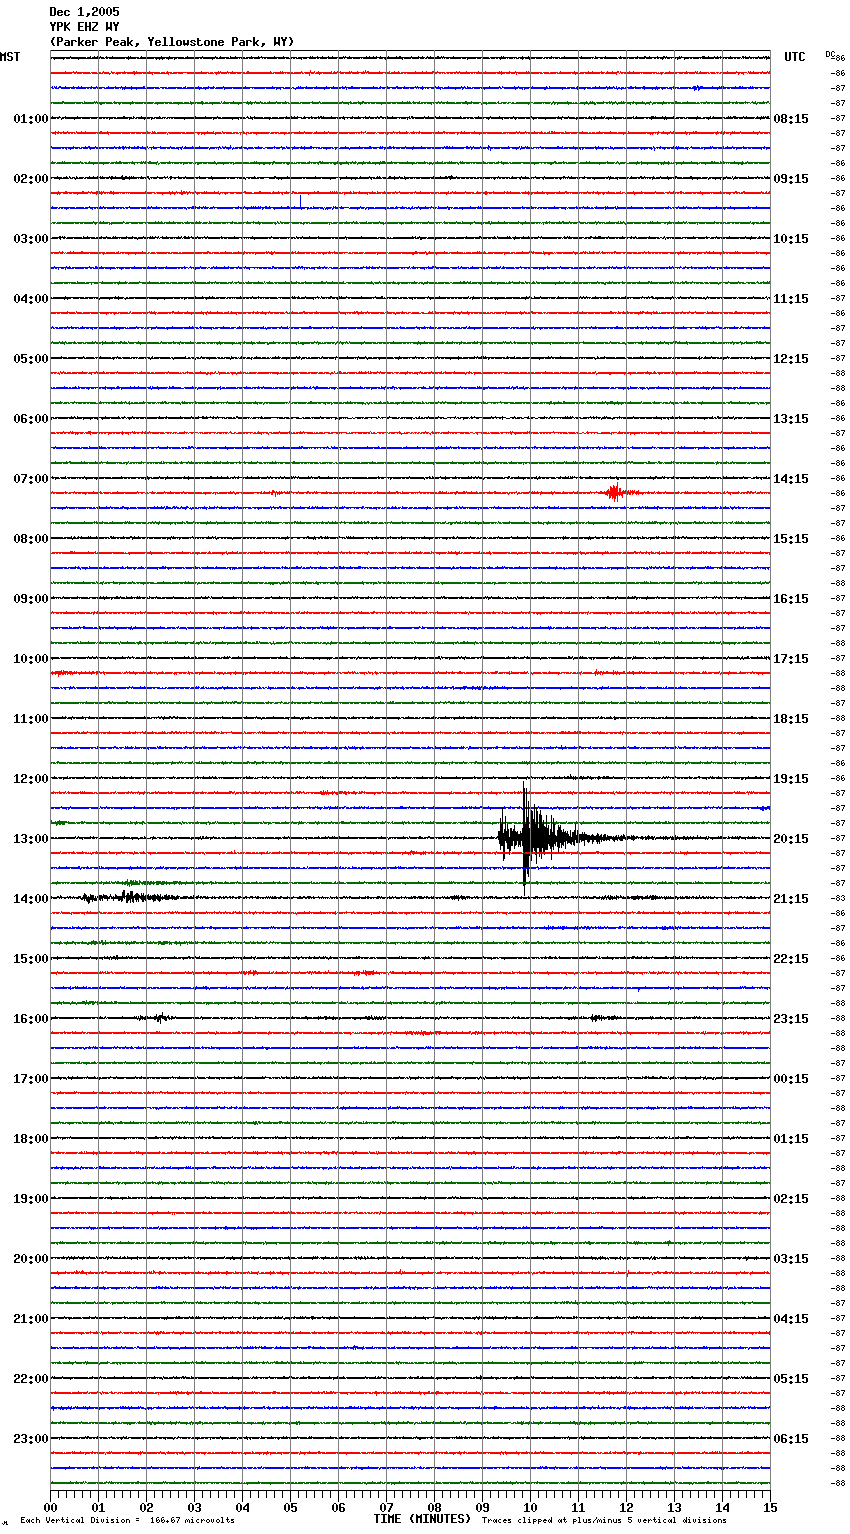Image resolution: width=850 pixels, height=1534 pixels.
Task: Click the 10:15 UTC row label
Action: pyautogui.click(x=791, y=239)
